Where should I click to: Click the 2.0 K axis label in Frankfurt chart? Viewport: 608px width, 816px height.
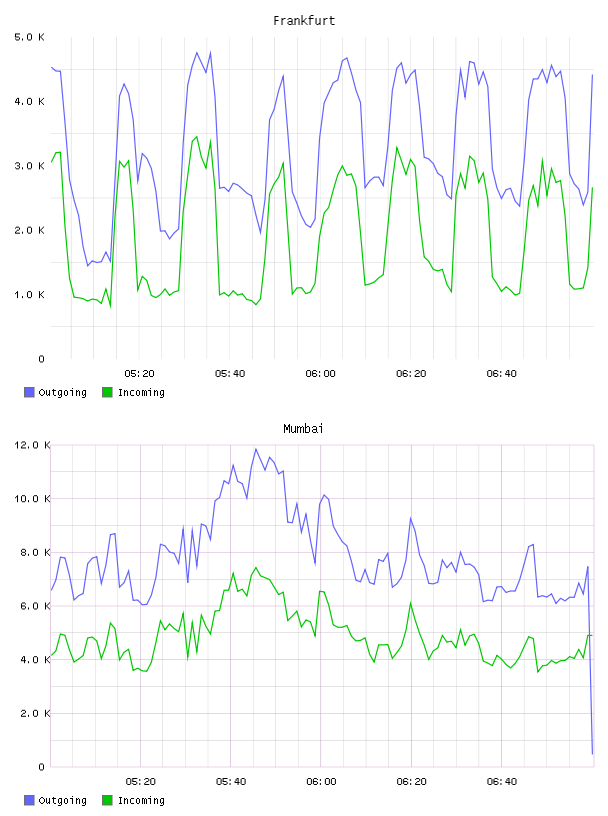pos(30,231)
